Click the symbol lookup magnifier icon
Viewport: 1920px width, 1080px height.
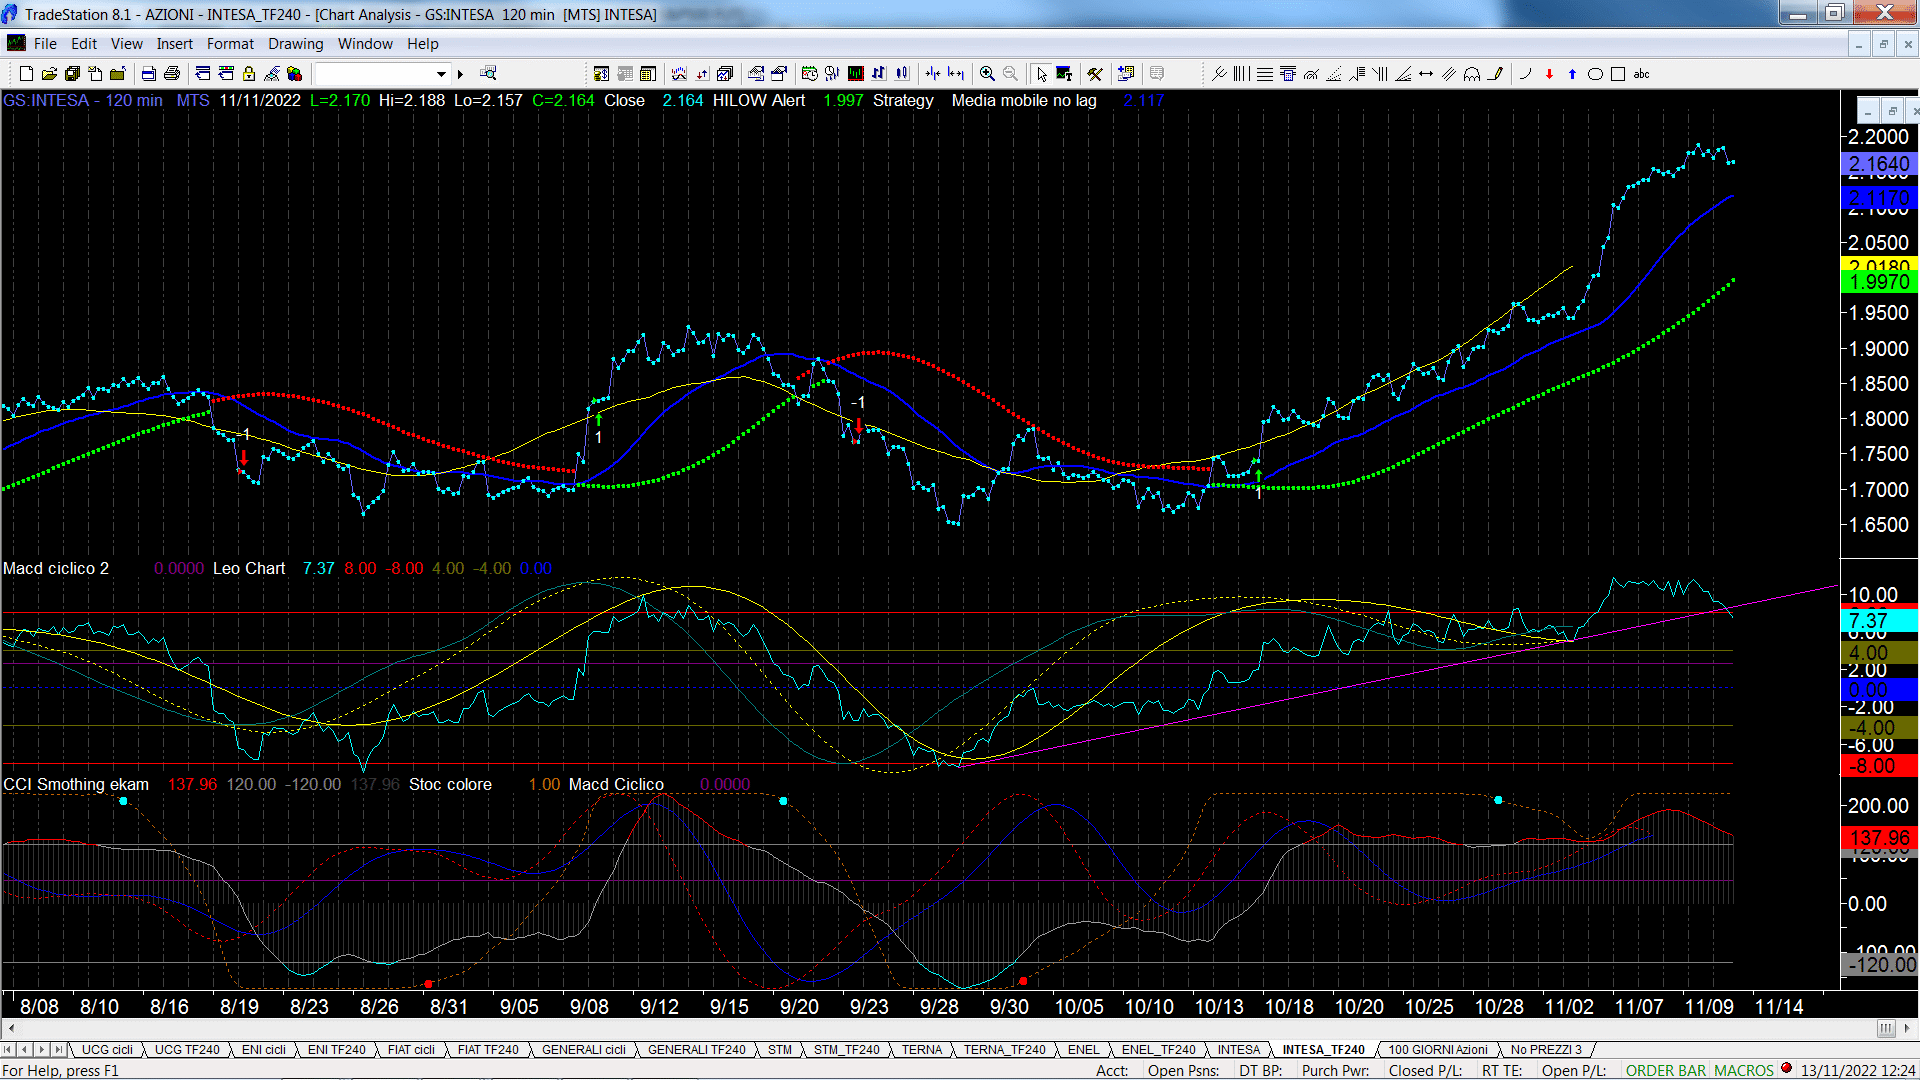[x=488, y=73]
